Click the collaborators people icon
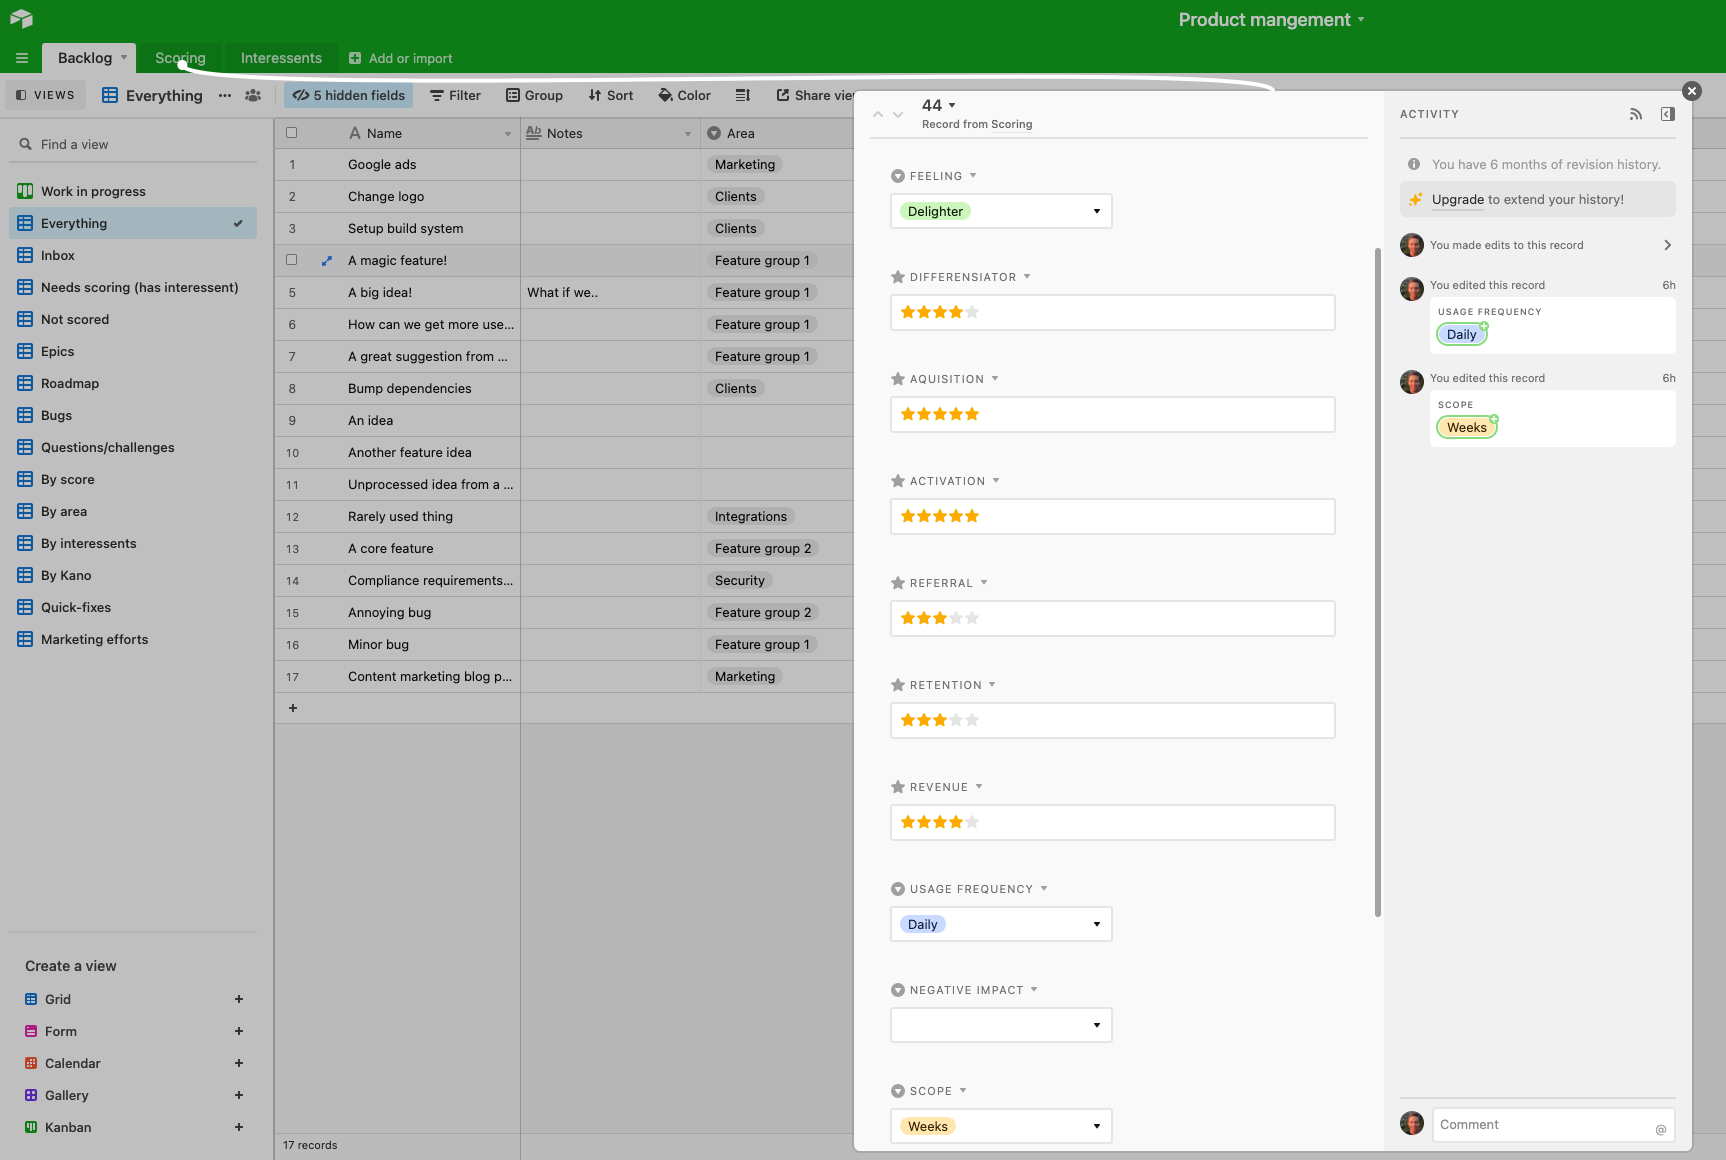Image resolution: width=1726 pixels, height=1160 pixels. tap(253, 96)
